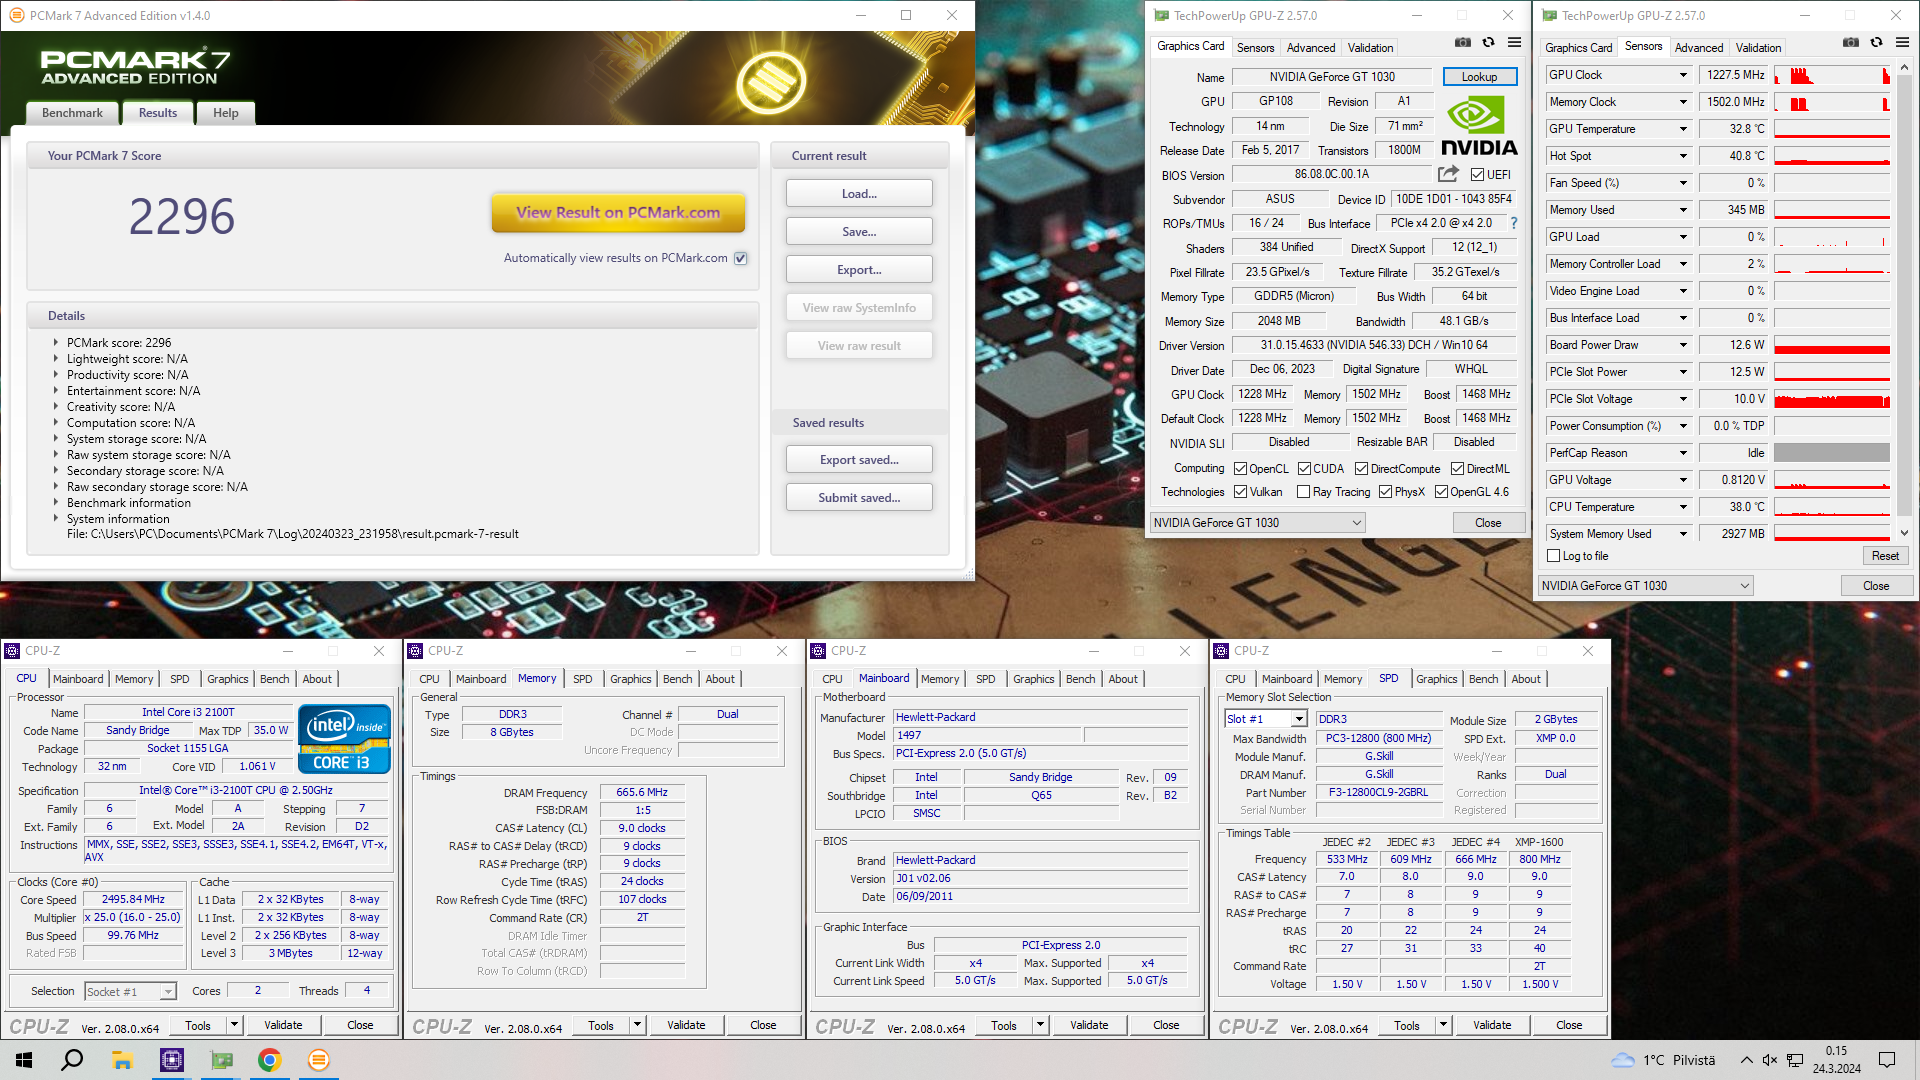Toggle UEFI checkbox in GPU-Z
The height and width of the screenshot is (1080, 1920).
(1477, 174)
